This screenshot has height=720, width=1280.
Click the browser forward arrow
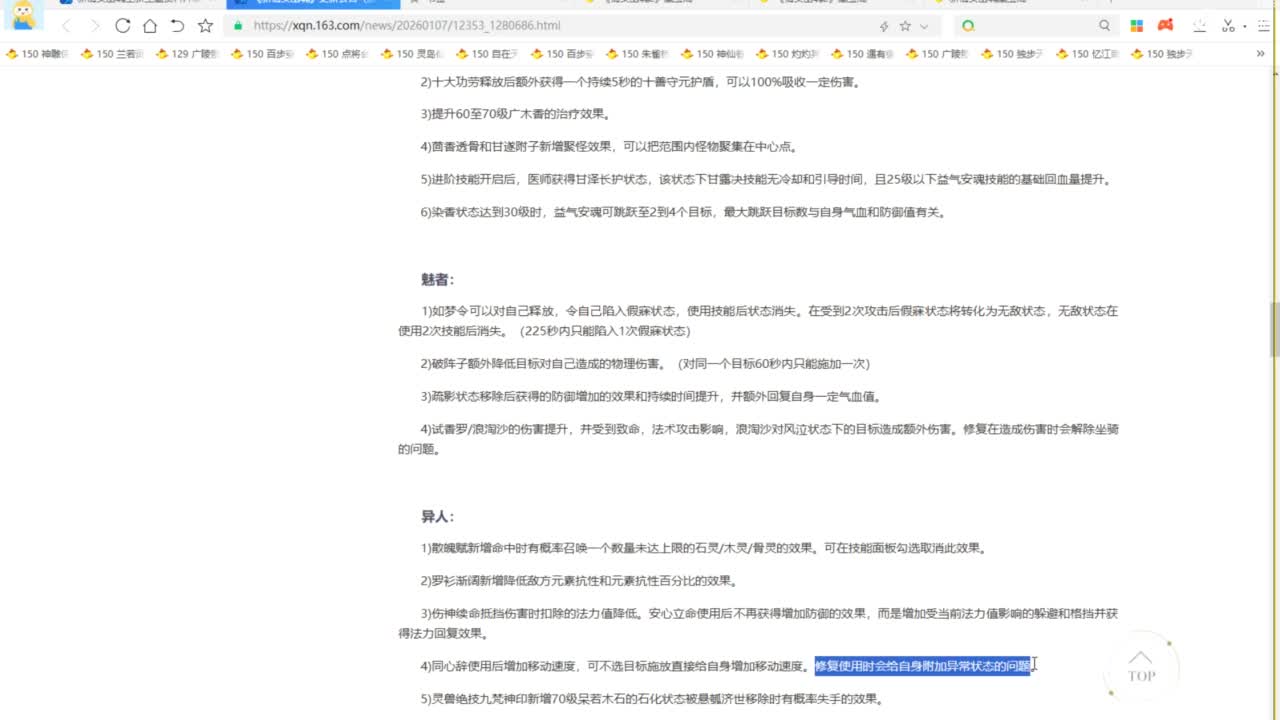click(x=94, y=26)
